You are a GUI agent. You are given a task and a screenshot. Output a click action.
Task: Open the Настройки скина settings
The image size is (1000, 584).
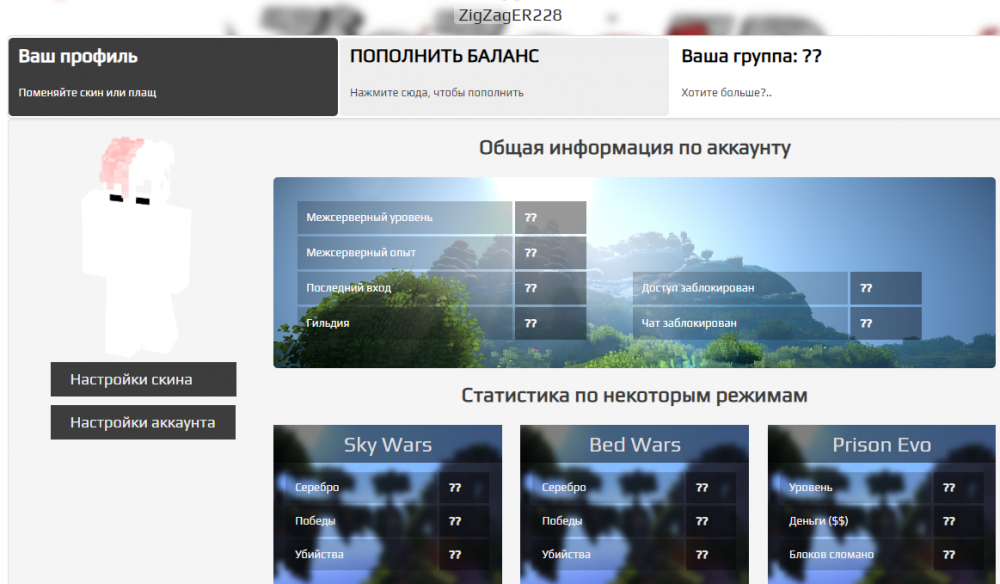click(143, 379)
